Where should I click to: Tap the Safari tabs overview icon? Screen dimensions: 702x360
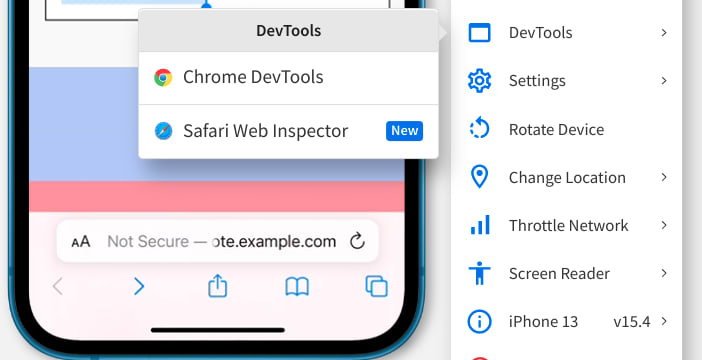[x=377, y=286]
